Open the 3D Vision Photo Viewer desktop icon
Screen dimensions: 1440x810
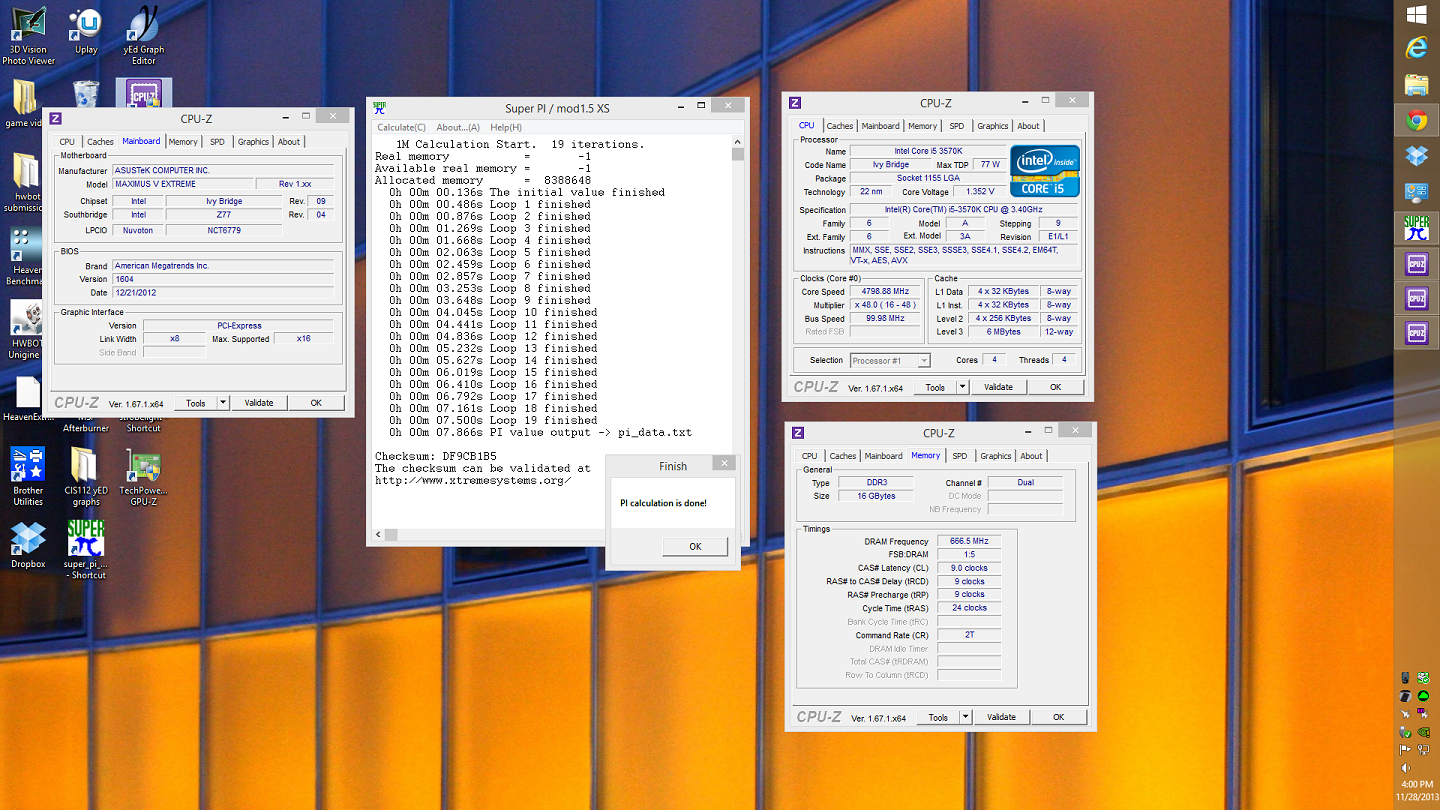(28, 36)
